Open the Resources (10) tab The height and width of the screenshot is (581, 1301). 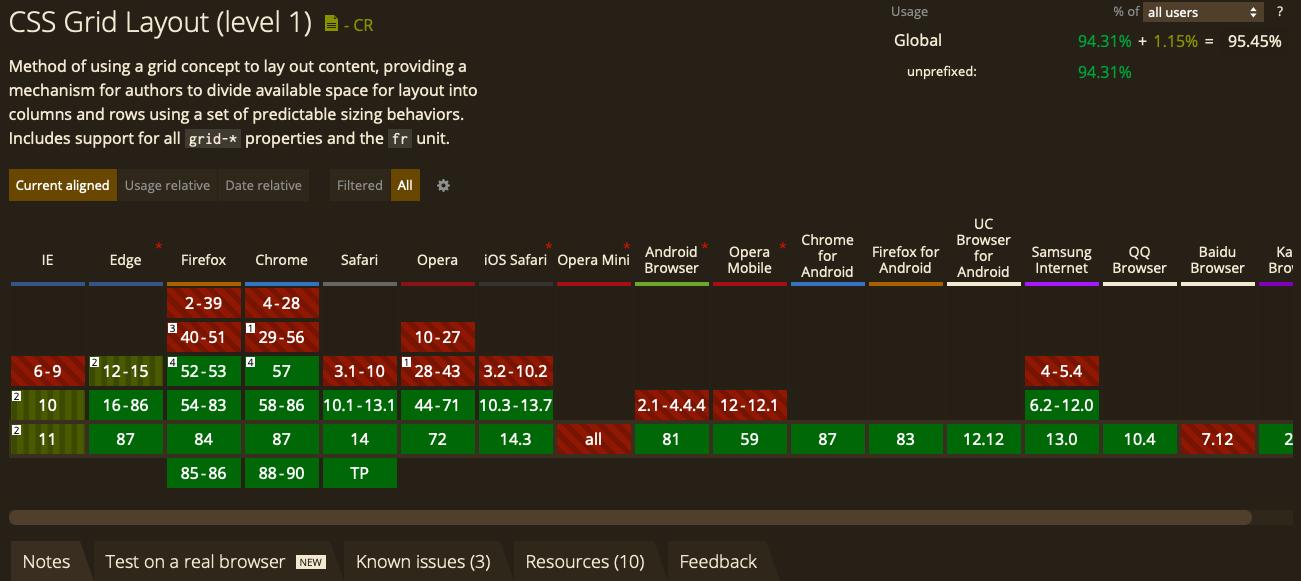(x=585, y=561)
